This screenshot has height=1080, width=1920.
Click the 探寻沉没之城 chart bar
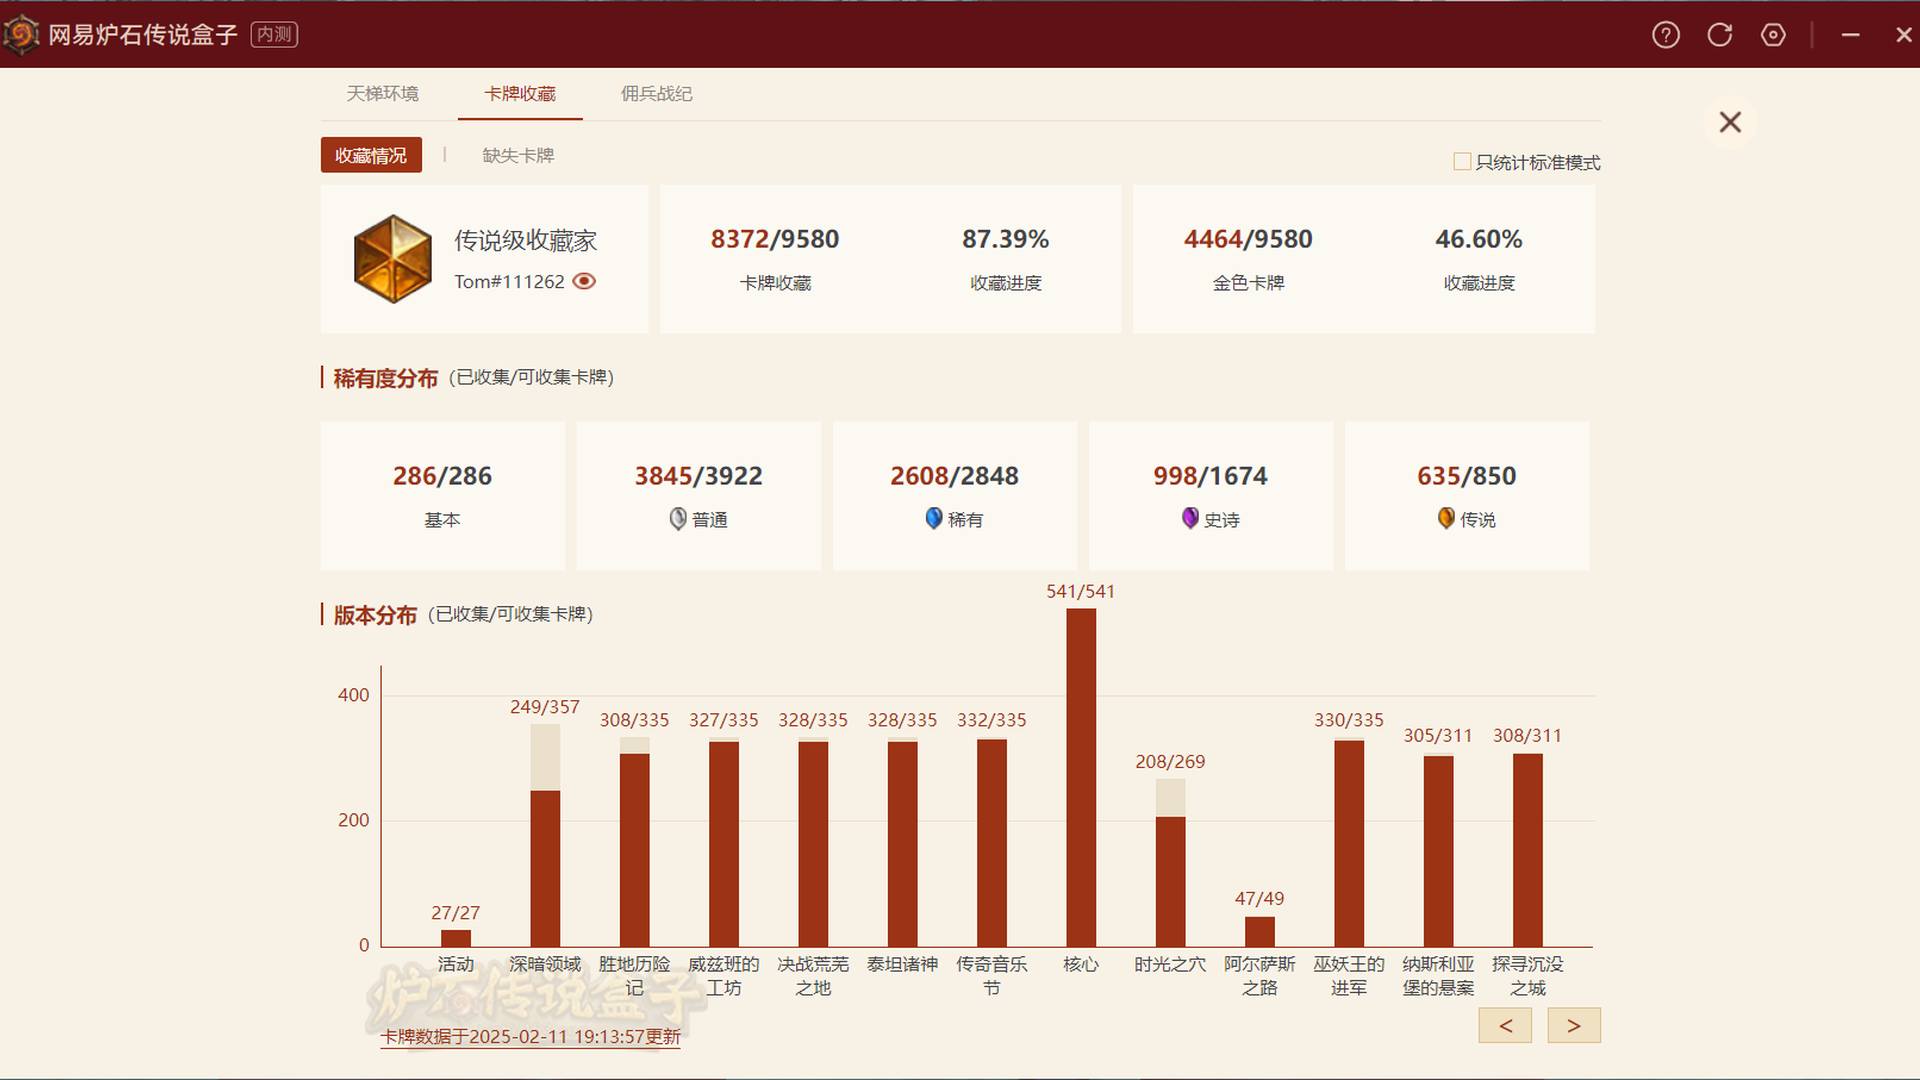1528,849
